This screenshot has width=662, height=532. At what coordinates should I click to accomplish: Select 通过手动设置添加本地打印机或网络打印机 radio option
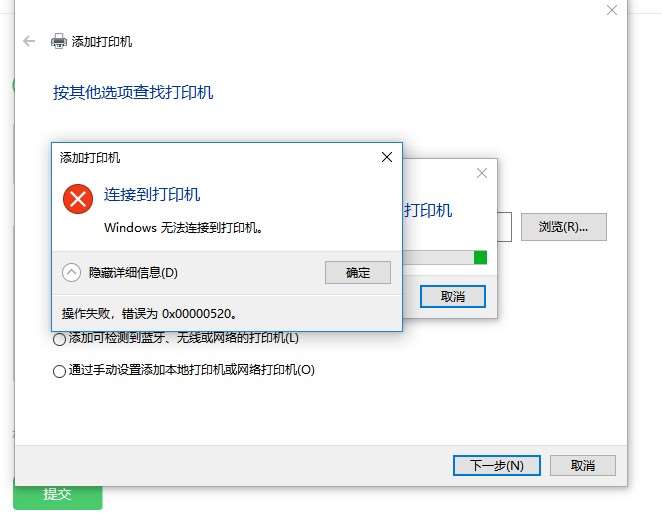point(60,371)
